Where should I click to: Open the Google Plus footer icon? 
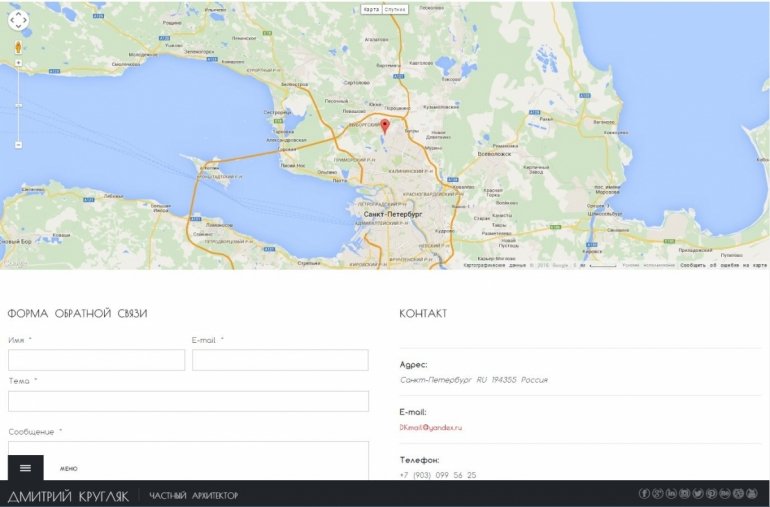click(x=658, y=494)
